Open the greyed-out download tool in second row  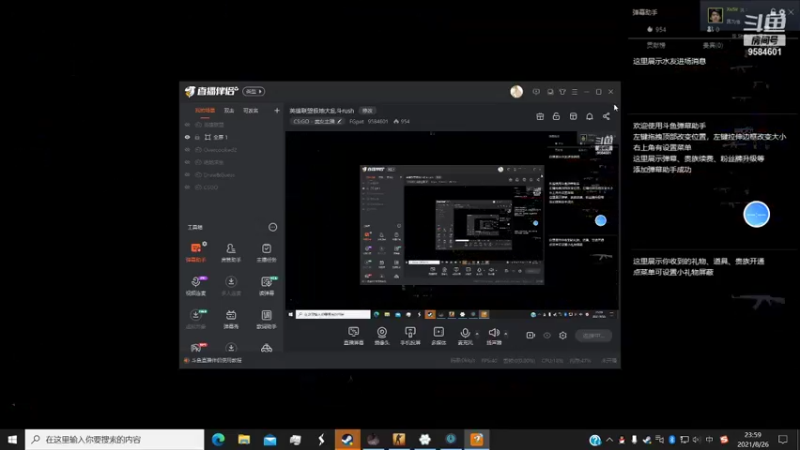231,286
